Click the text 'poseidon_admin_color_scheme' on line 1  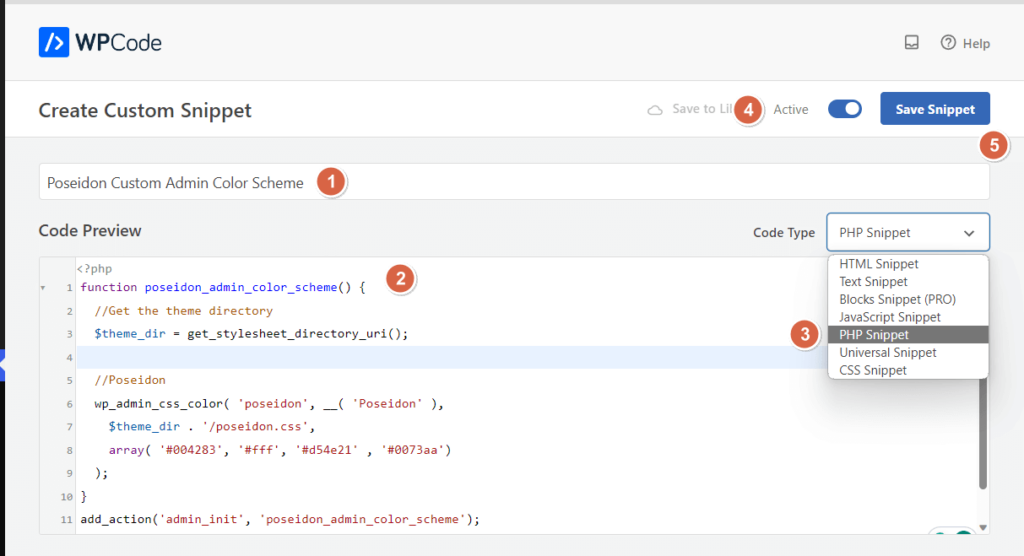tap(241, 287)
